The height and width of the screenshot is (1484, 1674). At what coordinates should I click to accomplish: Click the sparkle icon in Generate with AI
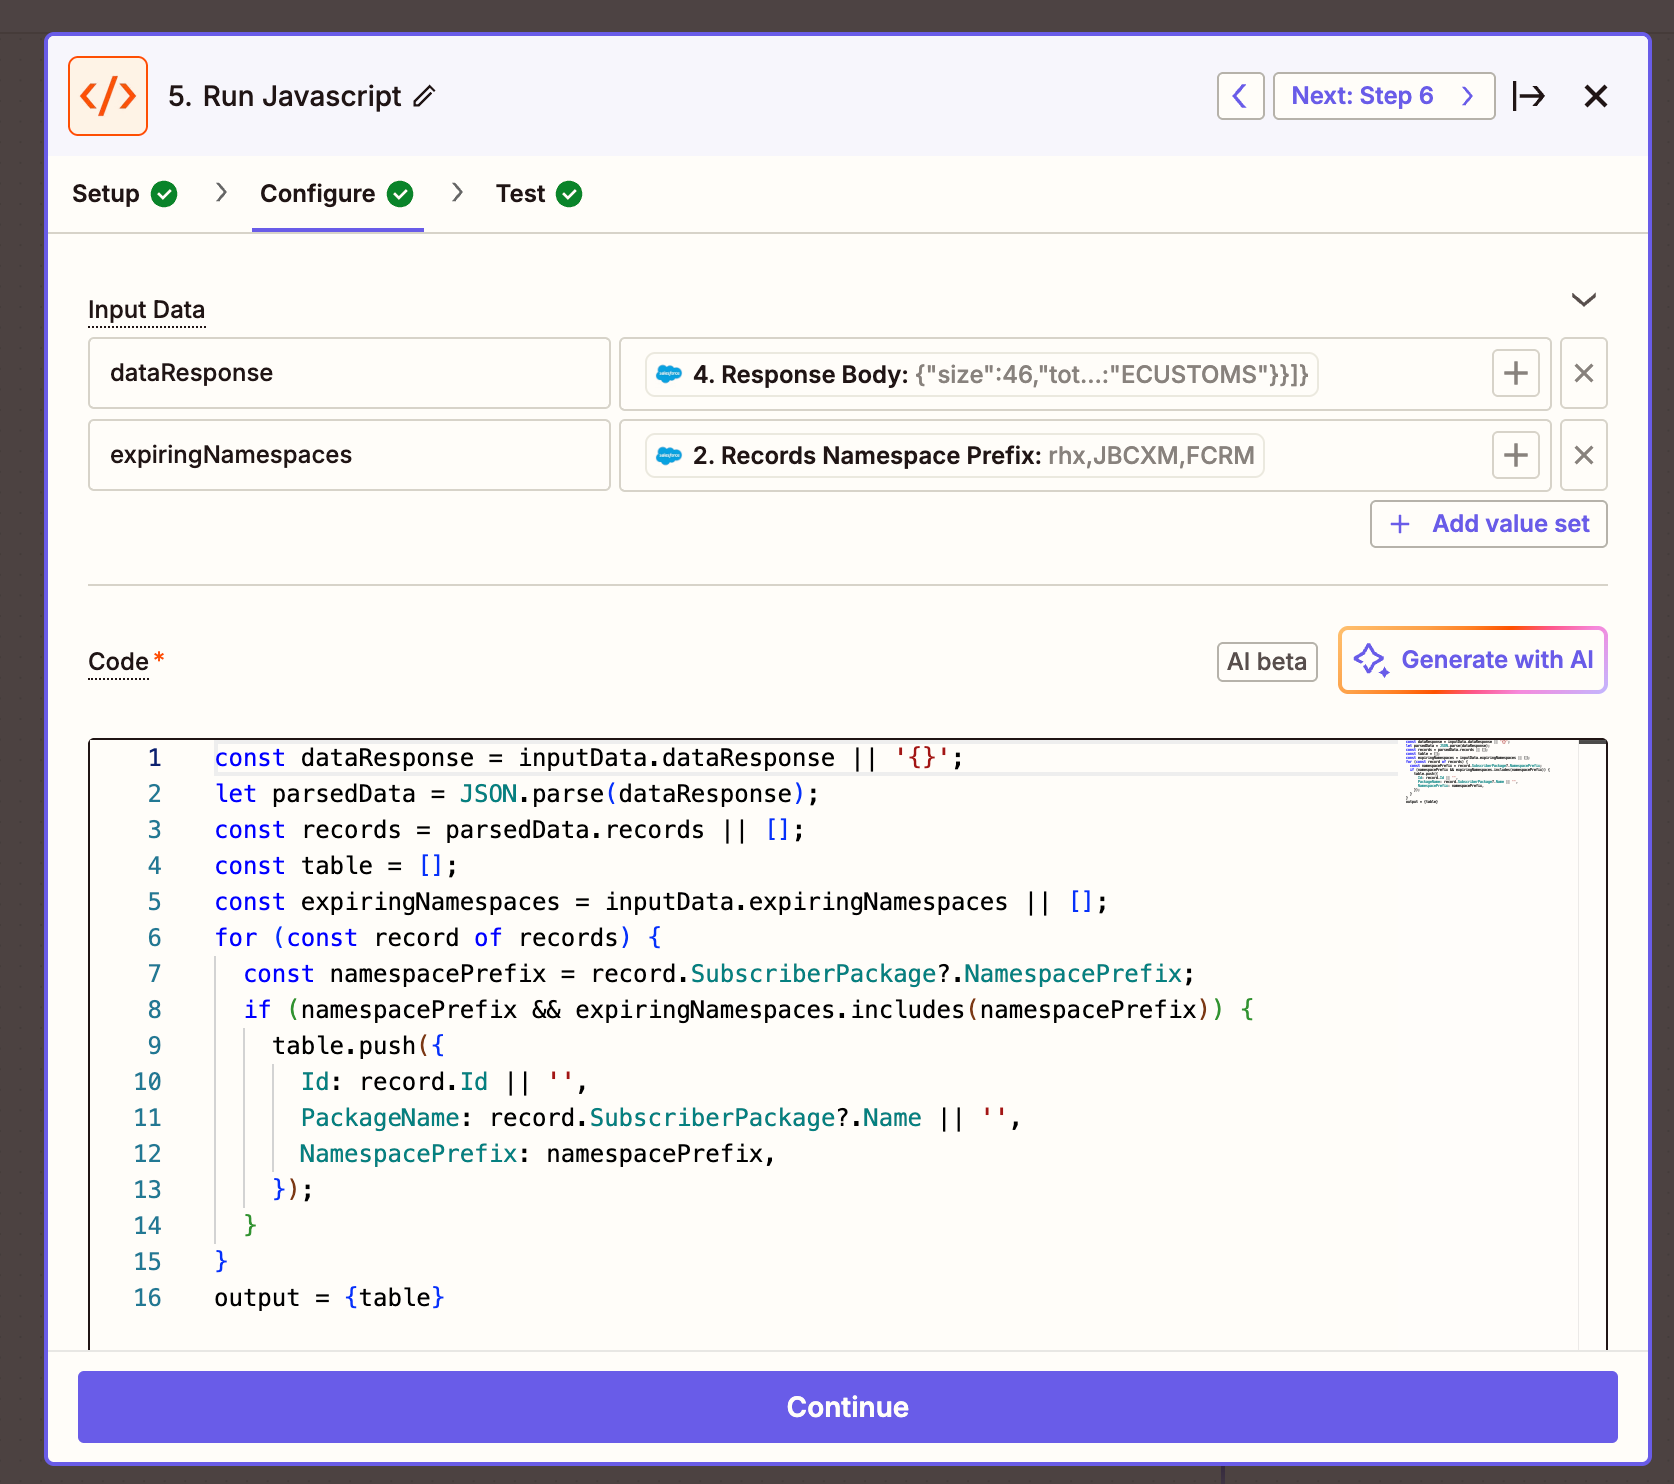tap(1371, 660)
